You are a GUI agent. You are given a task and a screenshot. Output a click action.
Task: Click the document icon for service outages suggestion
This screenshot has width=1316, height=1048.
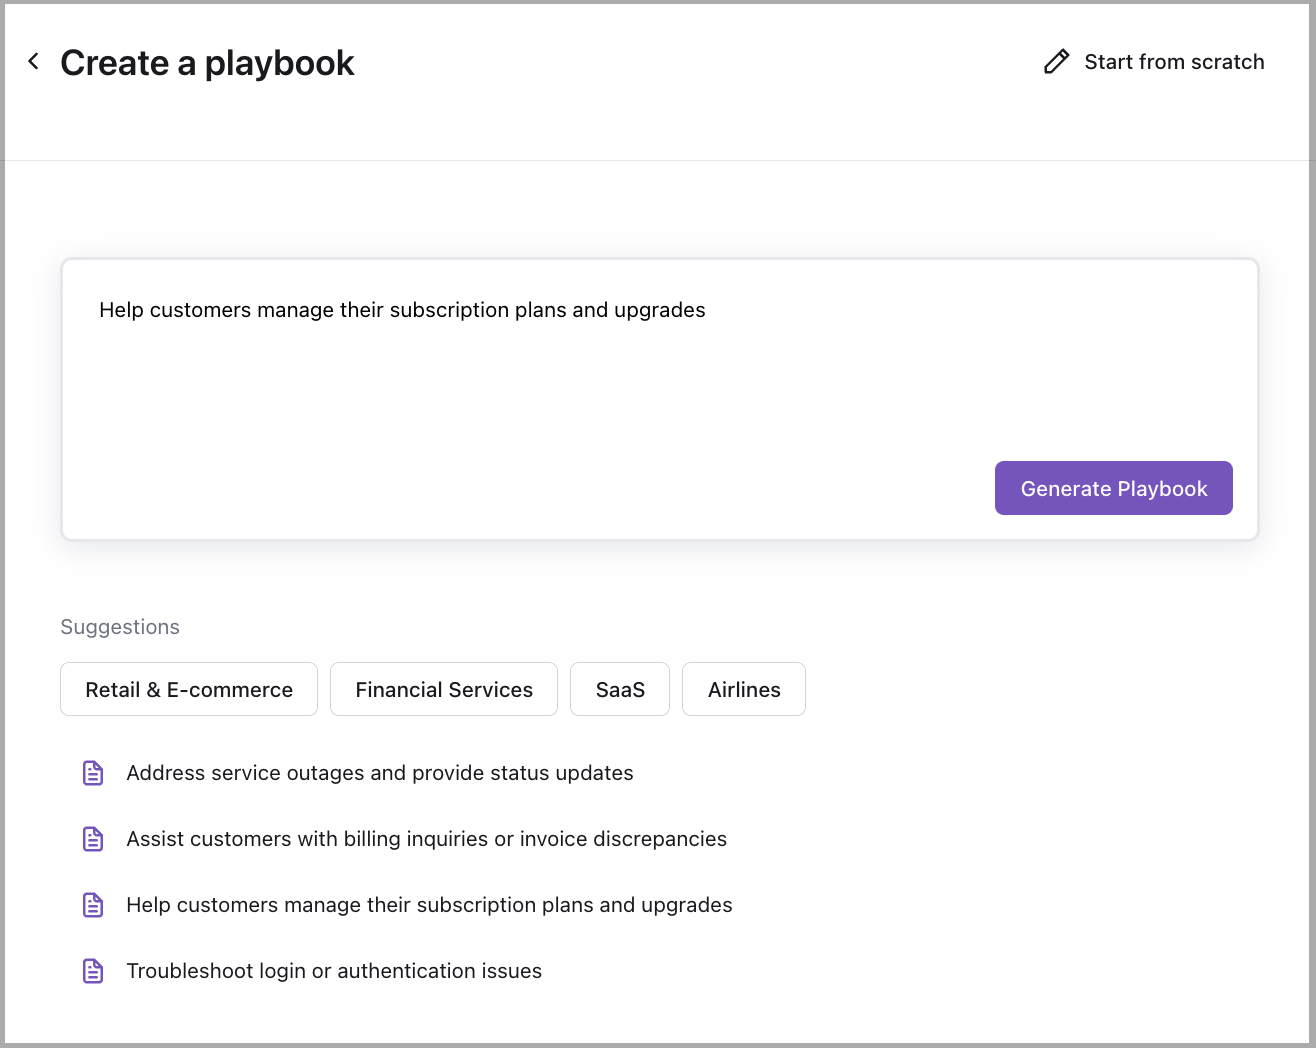click(x=92, y=773)
